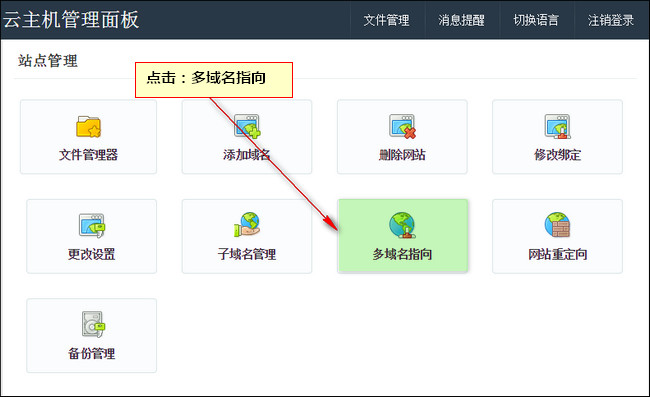Click the 文件管理器 folder icon
Viewport: 650px width, 397px height.
88,126
